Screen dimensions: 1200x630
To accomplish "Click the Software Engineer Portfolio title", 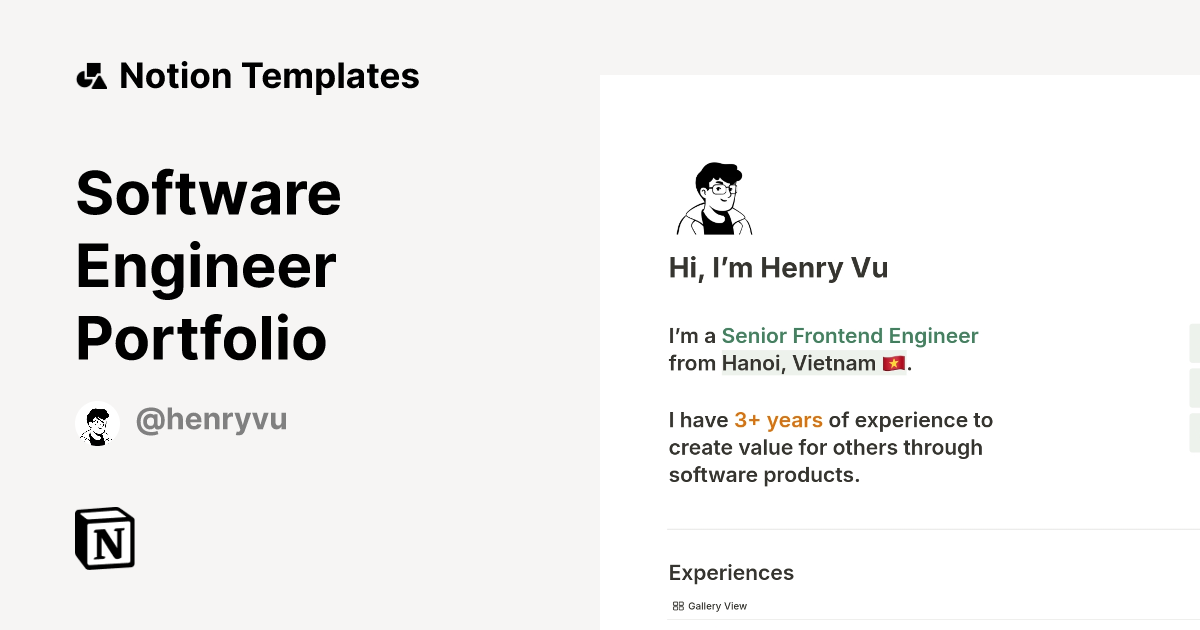I will coord(207,265).
